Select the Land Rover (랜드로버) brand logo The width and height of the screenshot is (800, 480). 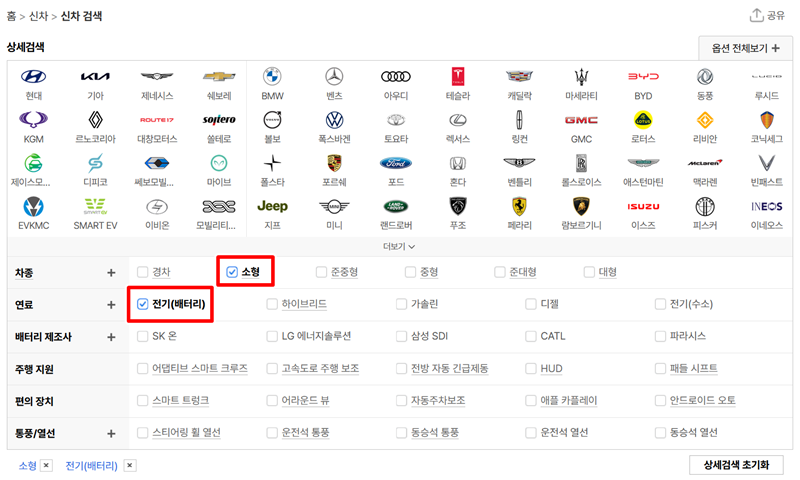tap(396, 207)
